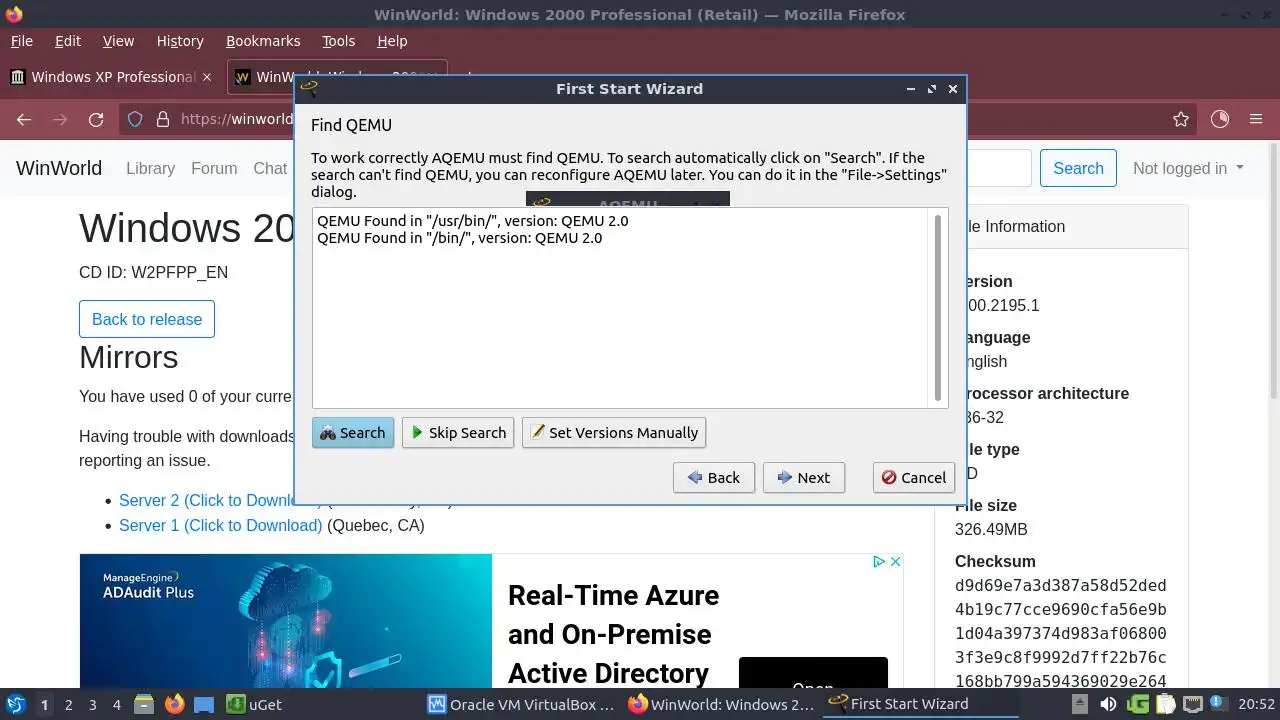Switch to workspace 1

[44, 705]
